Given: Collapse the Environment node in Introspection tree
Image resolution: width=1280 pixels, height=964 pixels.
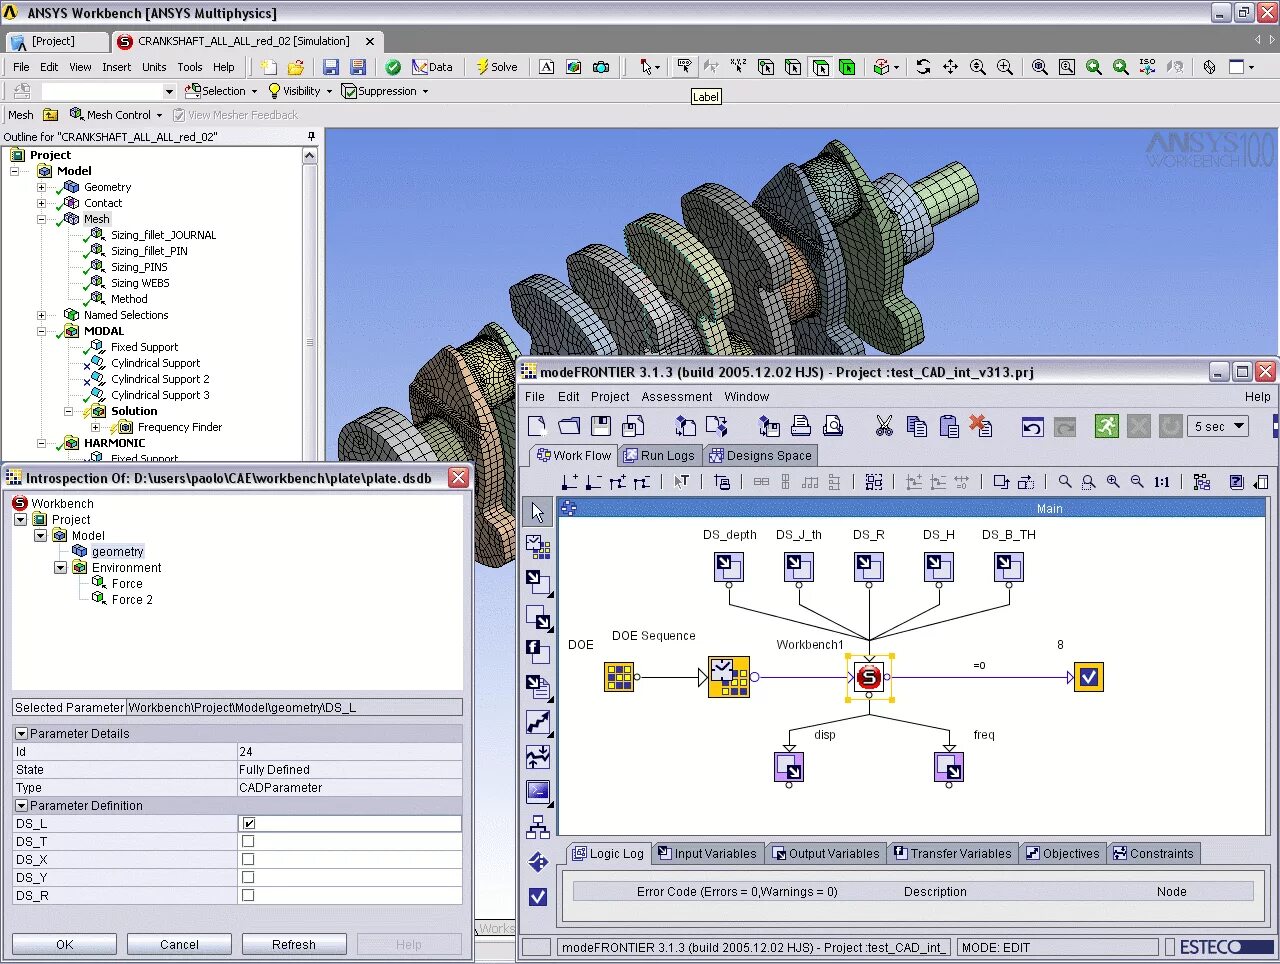Looking at the screenshot, I should click(x=60, y=567).
